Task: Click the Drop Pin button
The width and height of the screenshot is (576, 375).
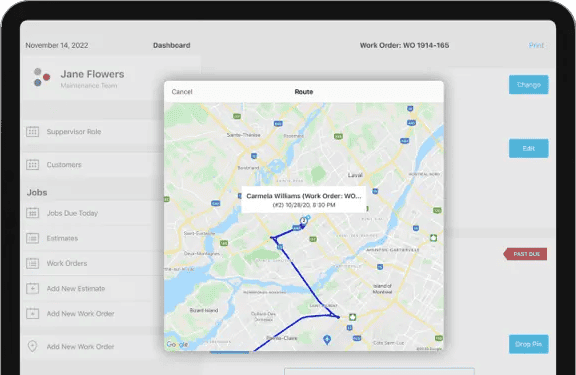Action: [x=528, y=344]
